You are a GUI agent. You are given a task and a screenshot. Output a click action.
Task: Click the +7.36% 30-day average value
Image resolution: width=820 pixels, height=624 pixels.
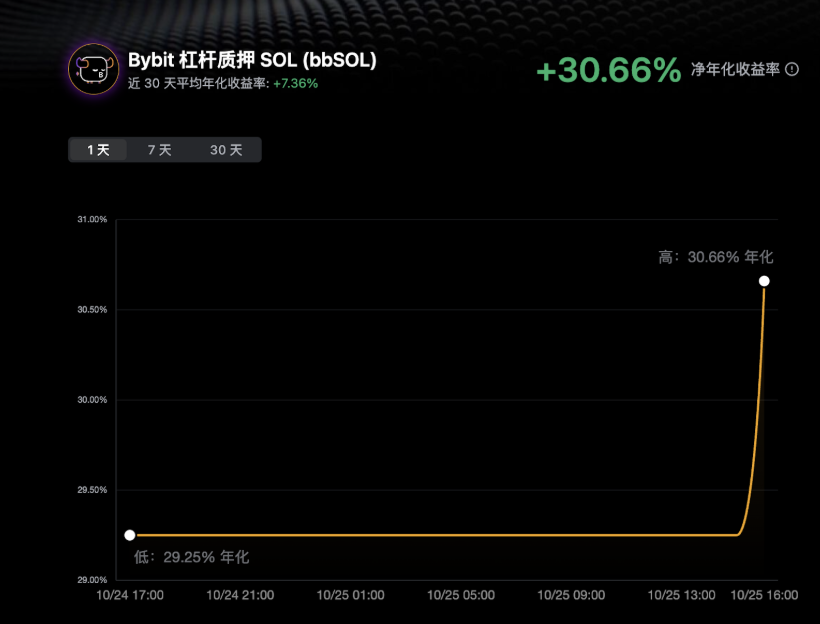pyautogui.click(x=295, y=84)
